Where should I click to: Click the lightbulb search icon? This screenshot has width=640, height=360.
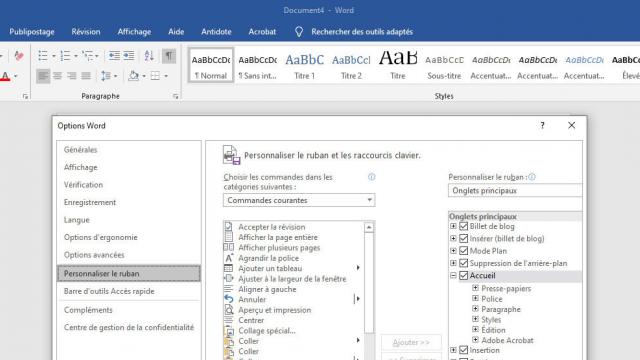[299, 32]
